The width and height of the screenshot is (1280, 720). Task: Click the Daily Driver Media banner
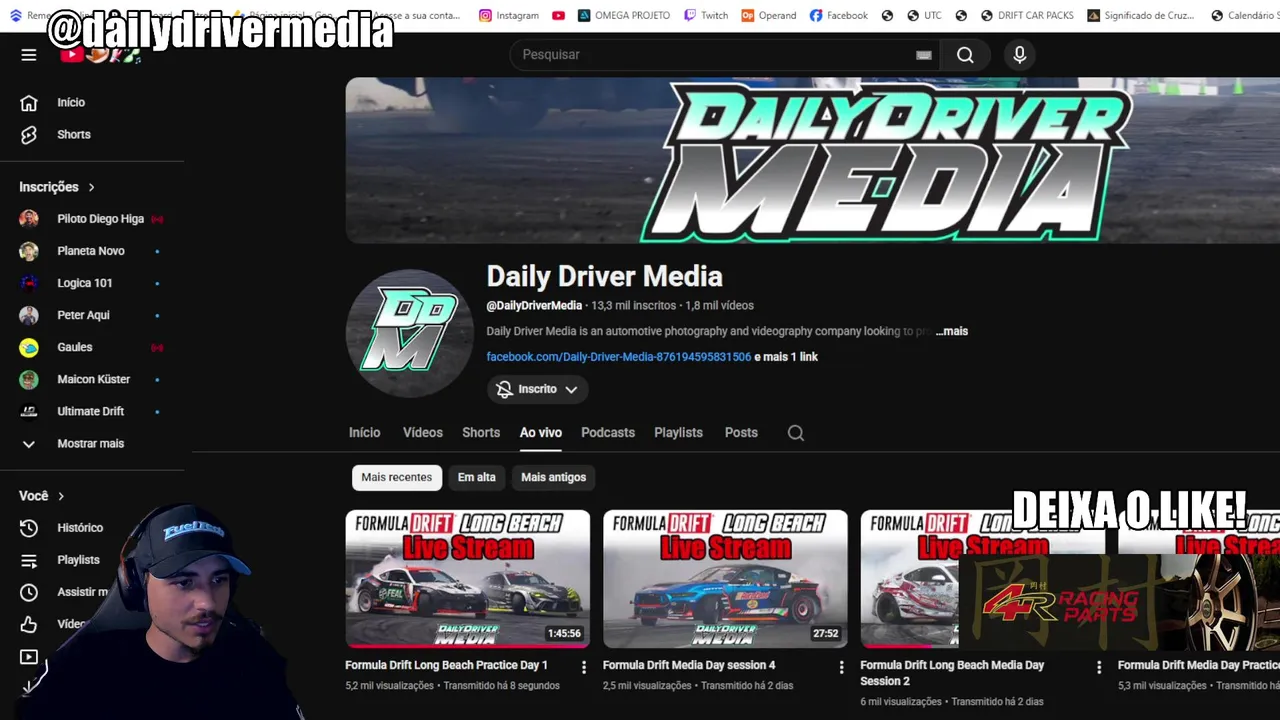pos(812,160)
